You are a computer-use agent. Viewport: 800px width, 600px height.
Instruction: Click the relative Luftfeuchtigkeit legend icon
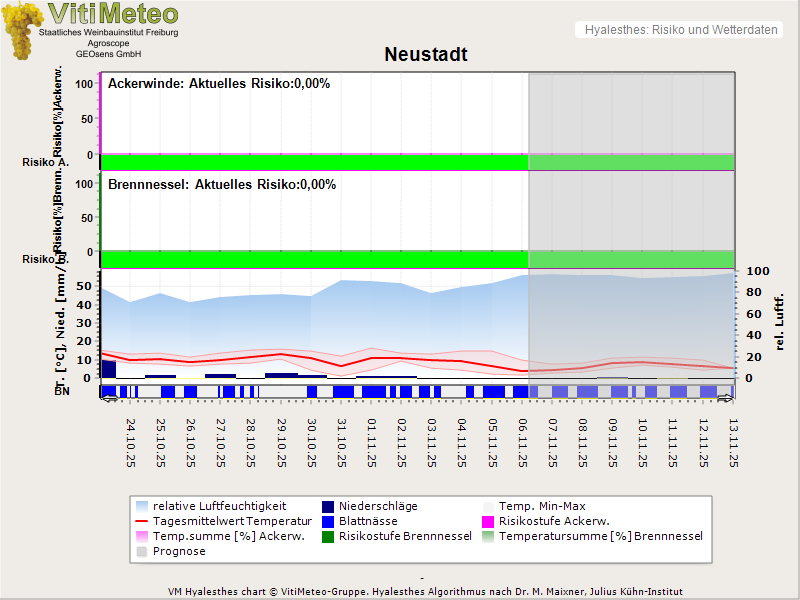coord(141,506)
